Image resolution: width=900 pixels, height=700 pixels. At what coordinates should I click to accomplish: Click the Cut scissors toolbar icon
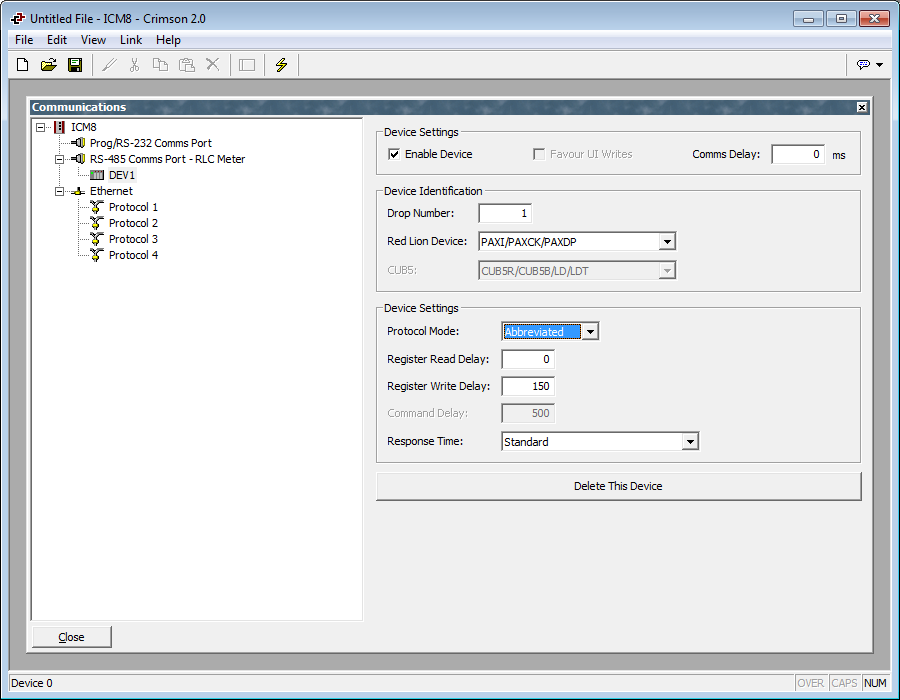[x=134, y=65]
